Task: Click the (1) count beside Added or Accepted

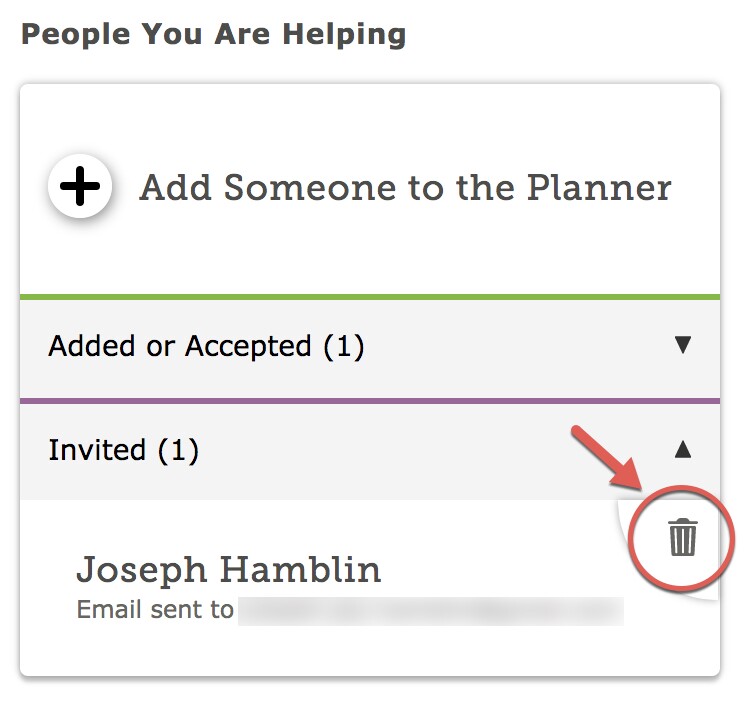Action: point(344,346)
